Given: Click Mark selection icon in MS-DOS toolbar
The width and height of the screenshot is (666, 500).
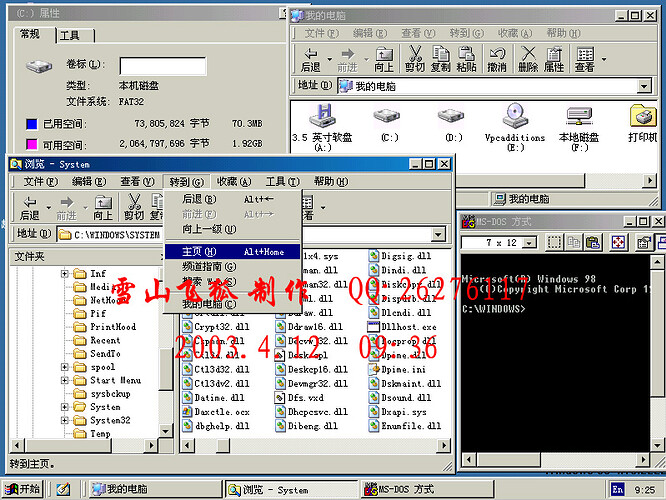Looking at the screenshot, I should 554,242.
